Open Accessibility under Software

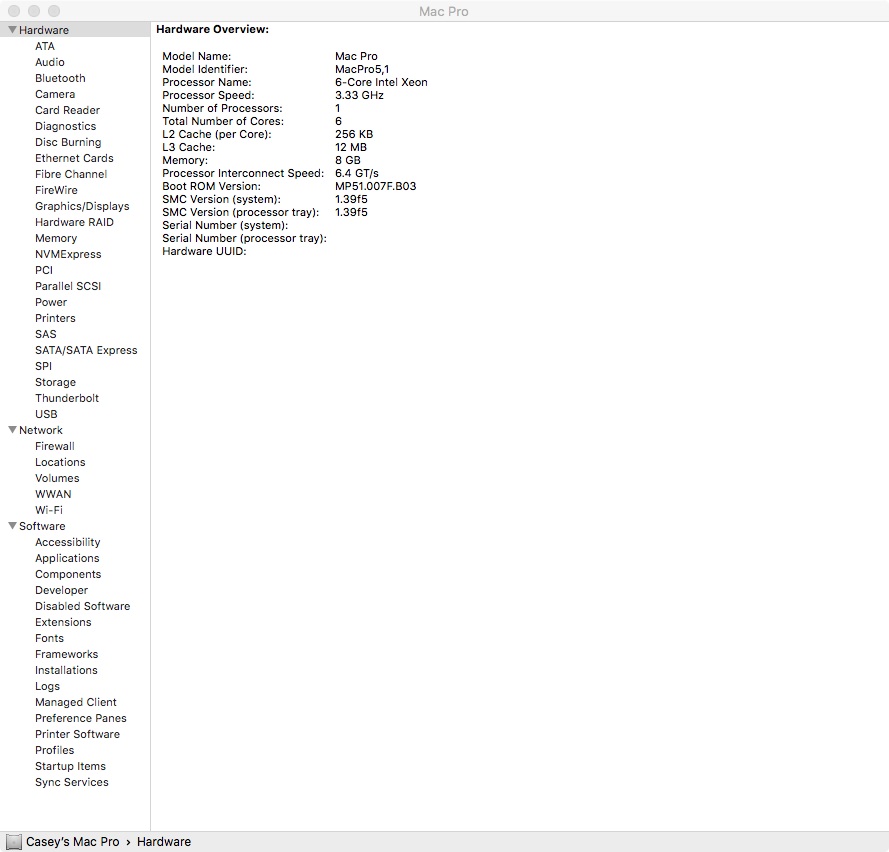pos(67,542)
